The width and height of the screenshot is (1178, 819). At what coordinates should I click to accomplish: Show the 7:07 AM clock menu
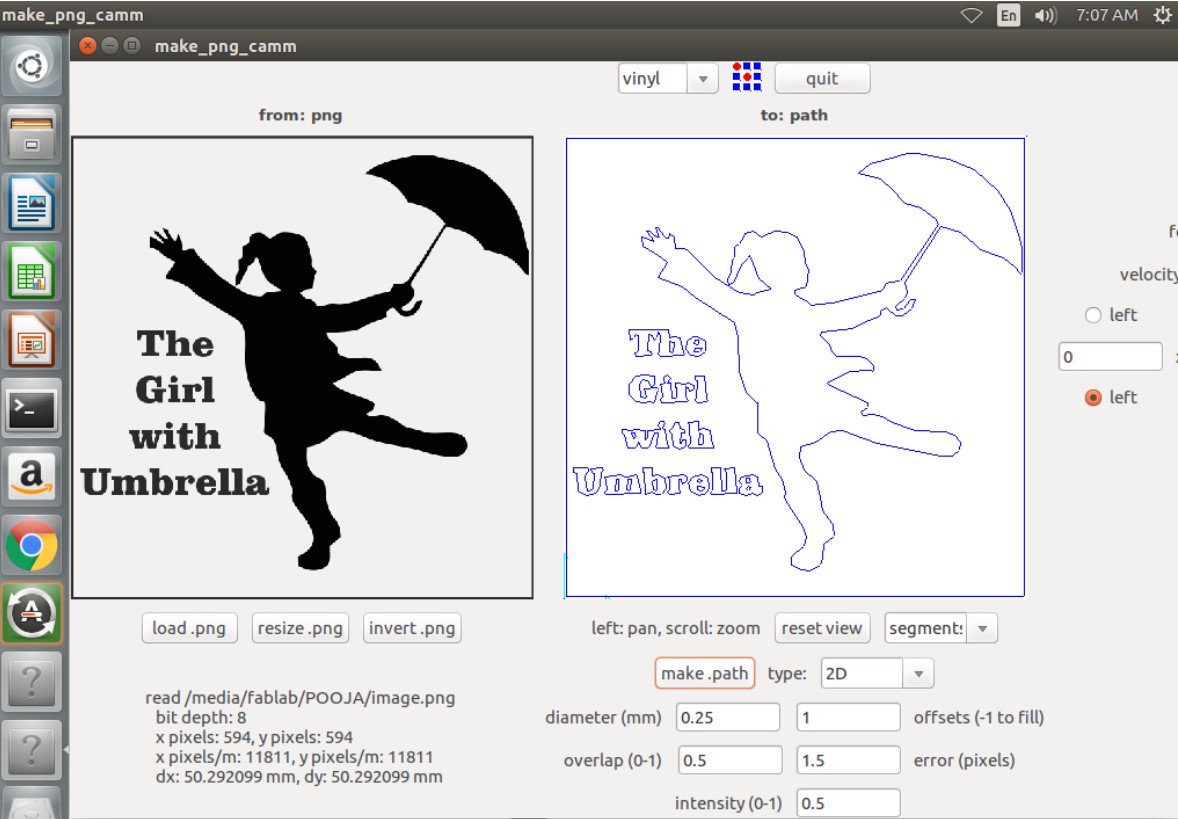(x=1106, y=15)
